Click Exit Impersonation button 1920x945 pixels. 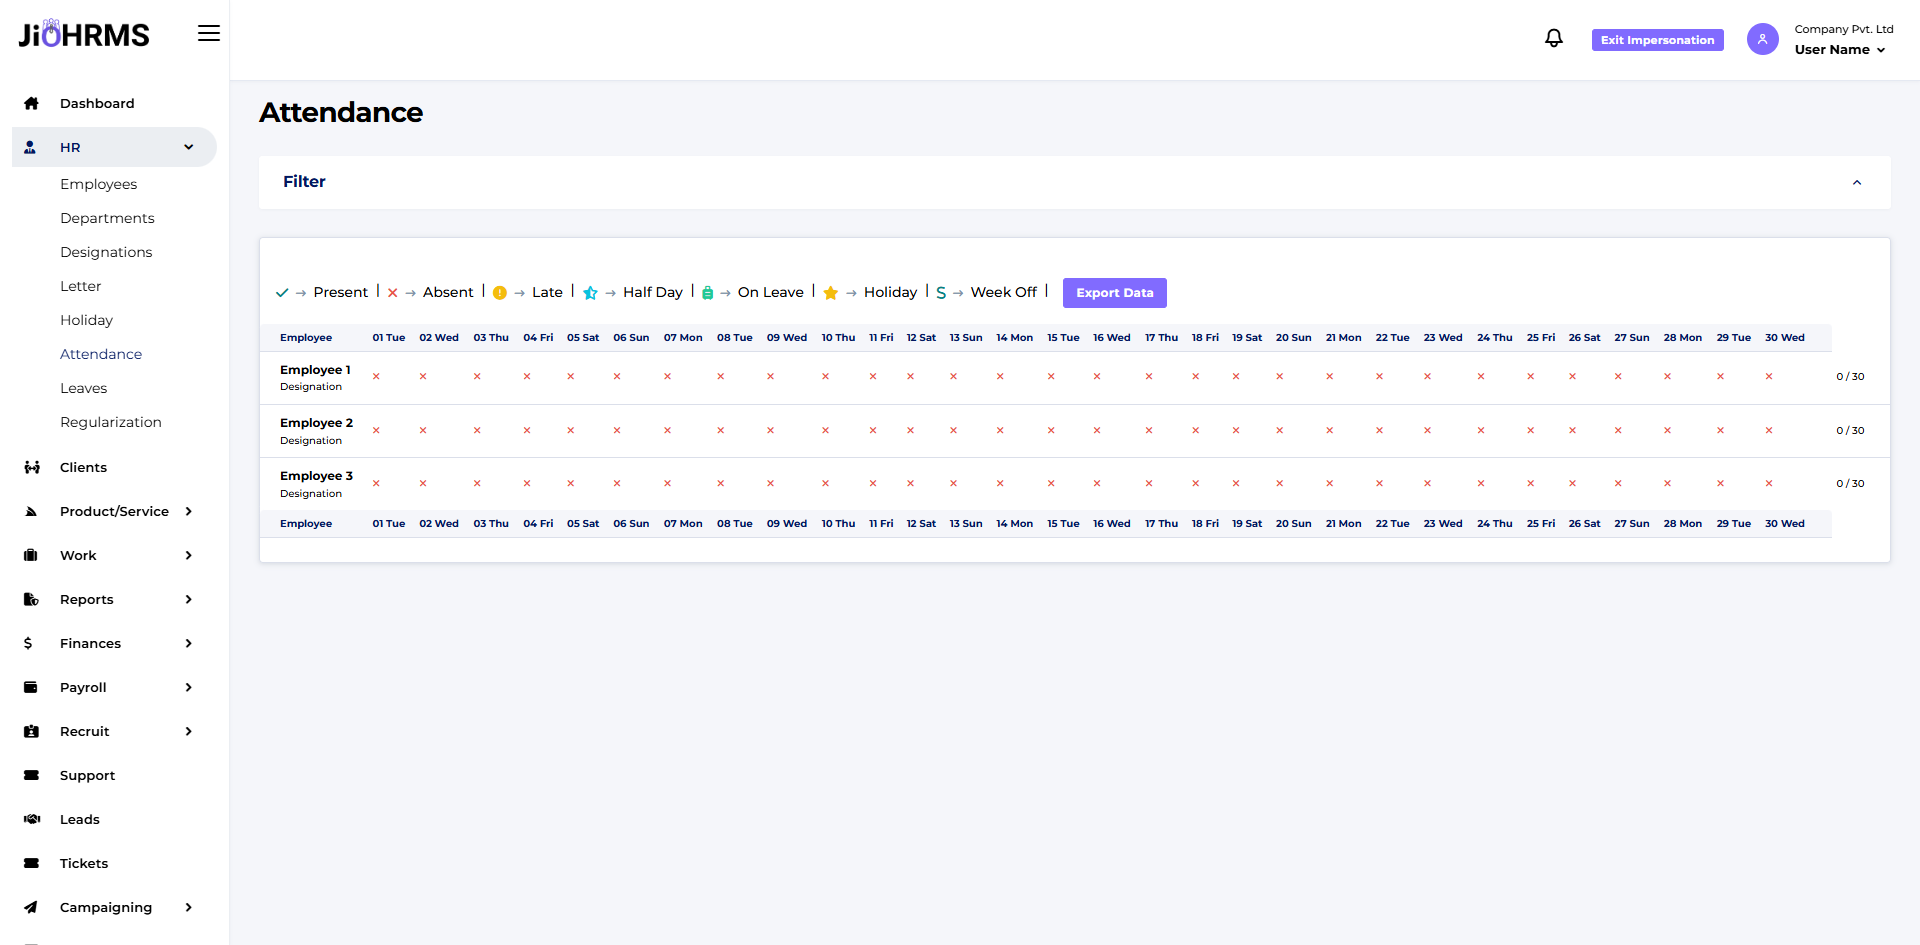pos(1657,40)
